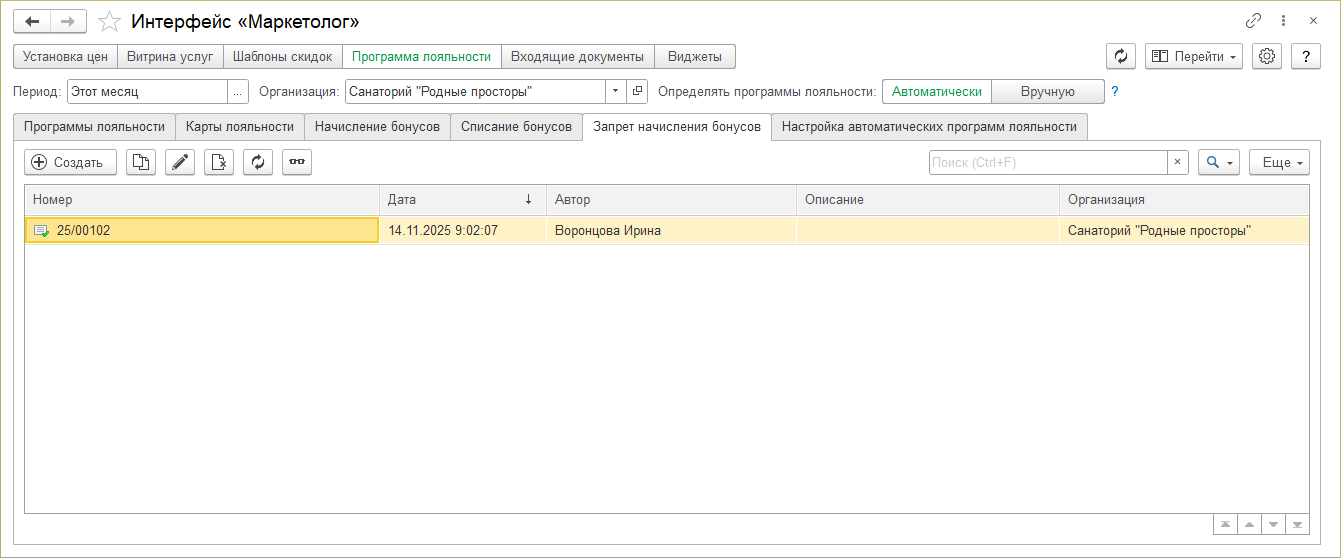Click sort arrow in Дата column
1341x558 pixels.
pos(528,200)
